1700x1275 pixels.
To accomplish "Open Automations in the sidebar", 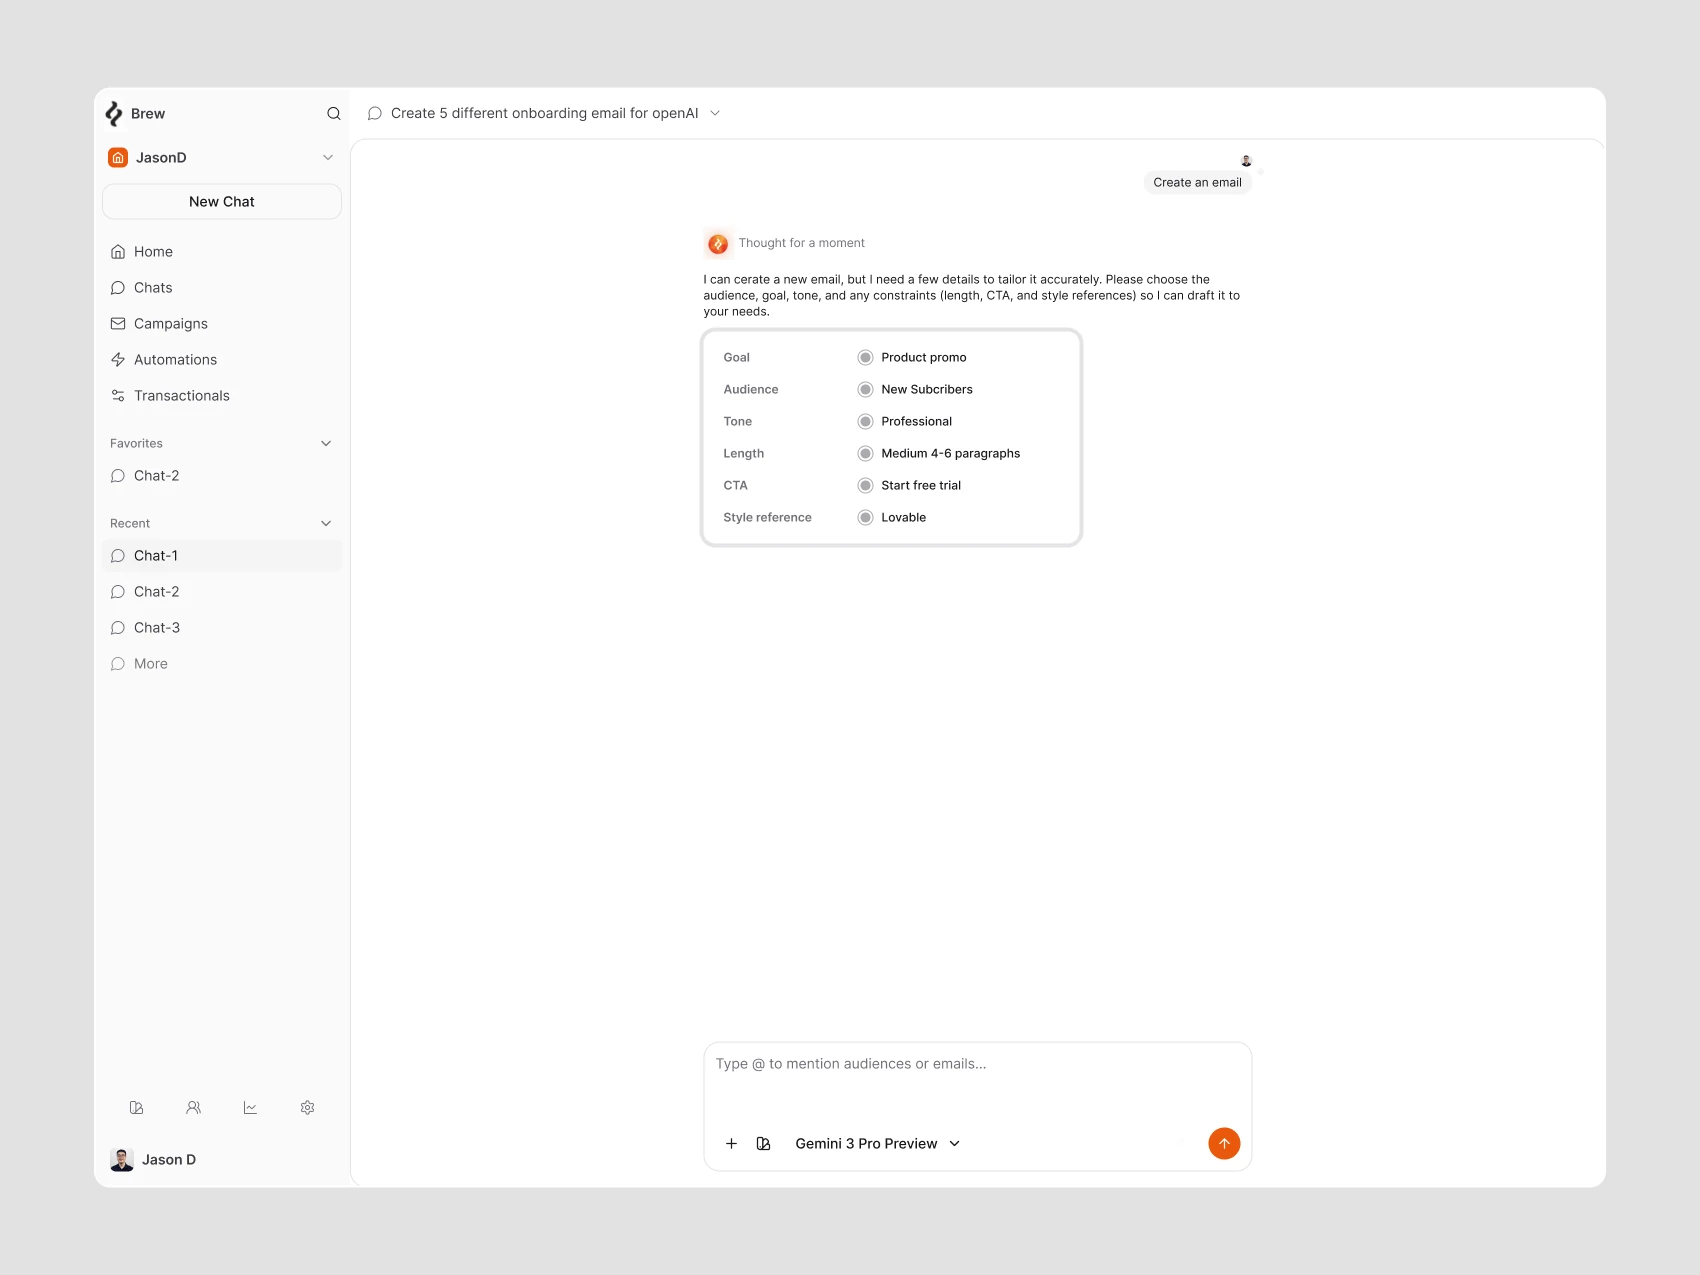I will (222, 360).
